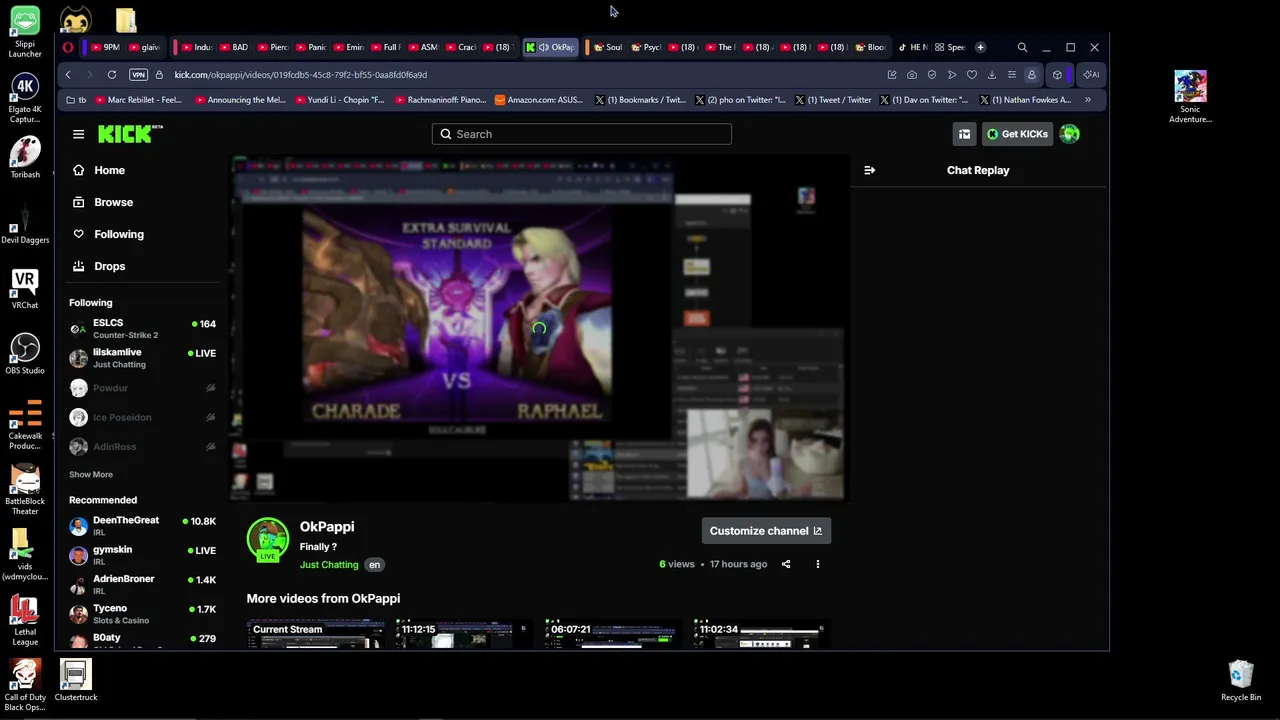Select the Slippi Launcher desktop icon
This screenshot has width=1280, height=720.
25,32
